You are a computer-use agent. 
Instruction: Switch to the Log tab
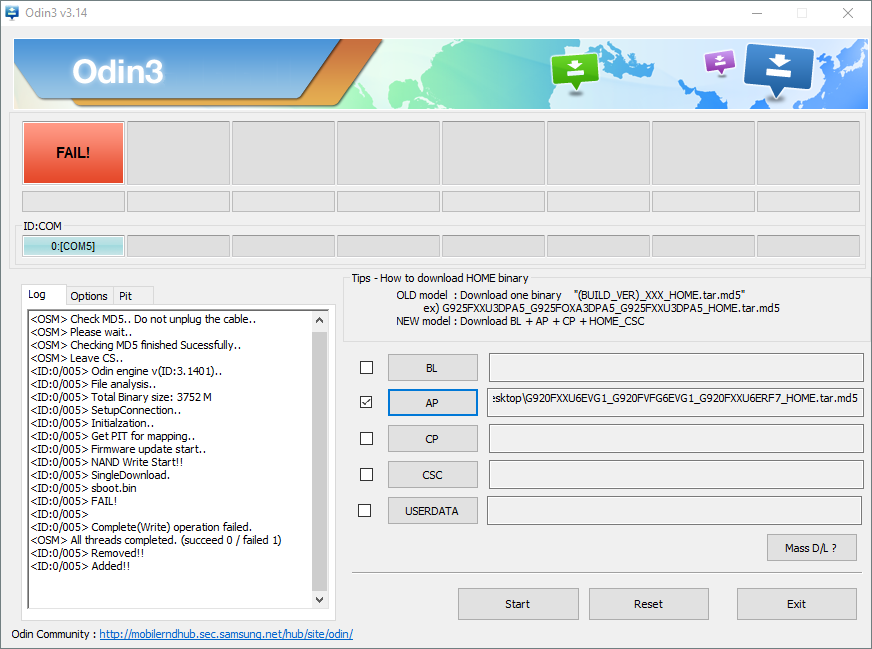tap(44, 294)
